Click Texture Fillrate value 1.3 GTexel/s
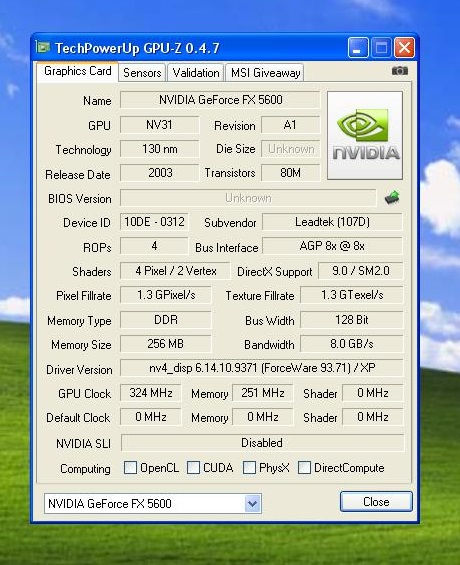 (352, 295)
